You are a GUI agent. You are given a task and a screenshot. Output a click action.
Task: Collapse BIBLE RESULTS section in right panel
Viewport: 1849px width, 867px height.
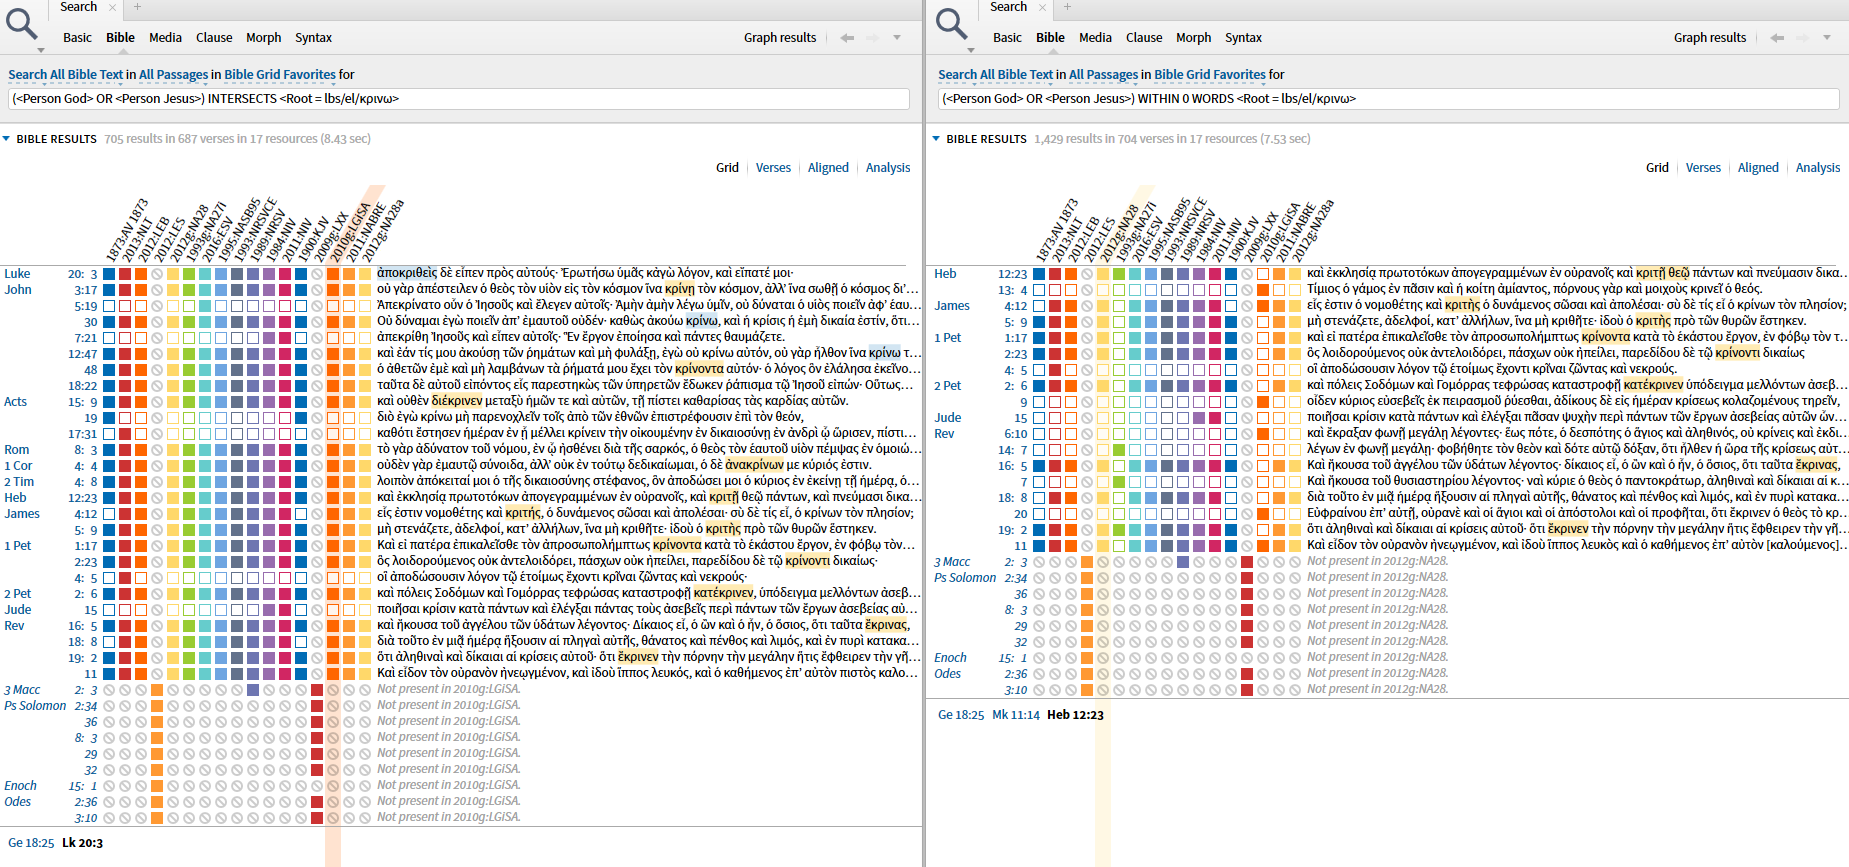(936, 139)
